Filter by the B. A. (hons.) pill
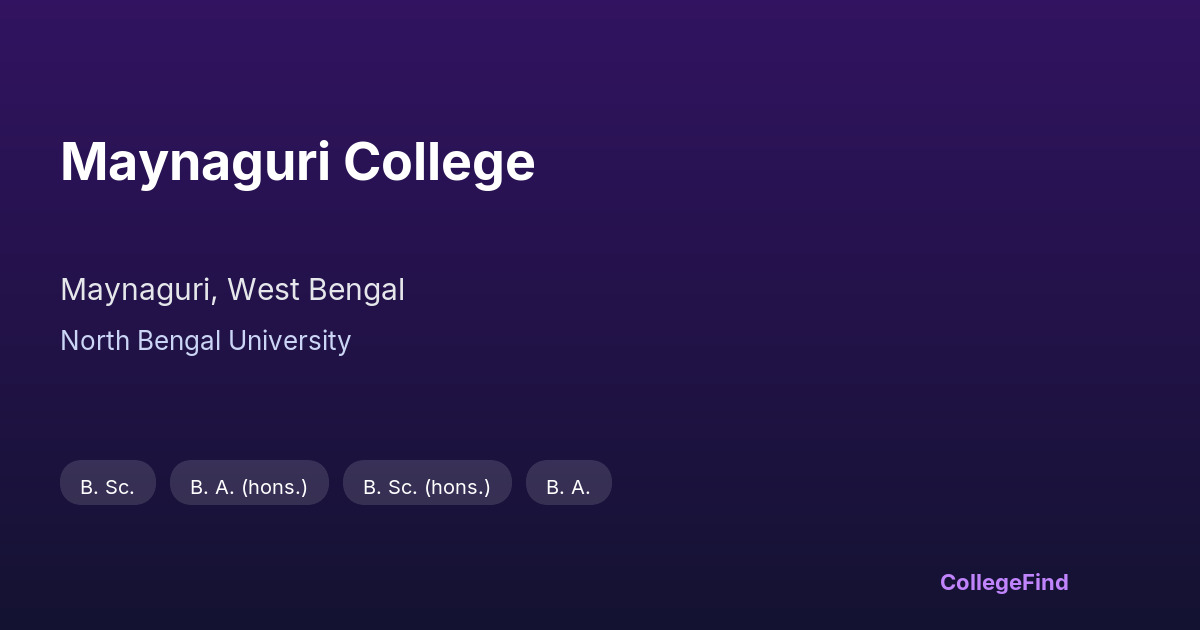The width and height of the screenshot is (1200, 630). coord(249,487)
